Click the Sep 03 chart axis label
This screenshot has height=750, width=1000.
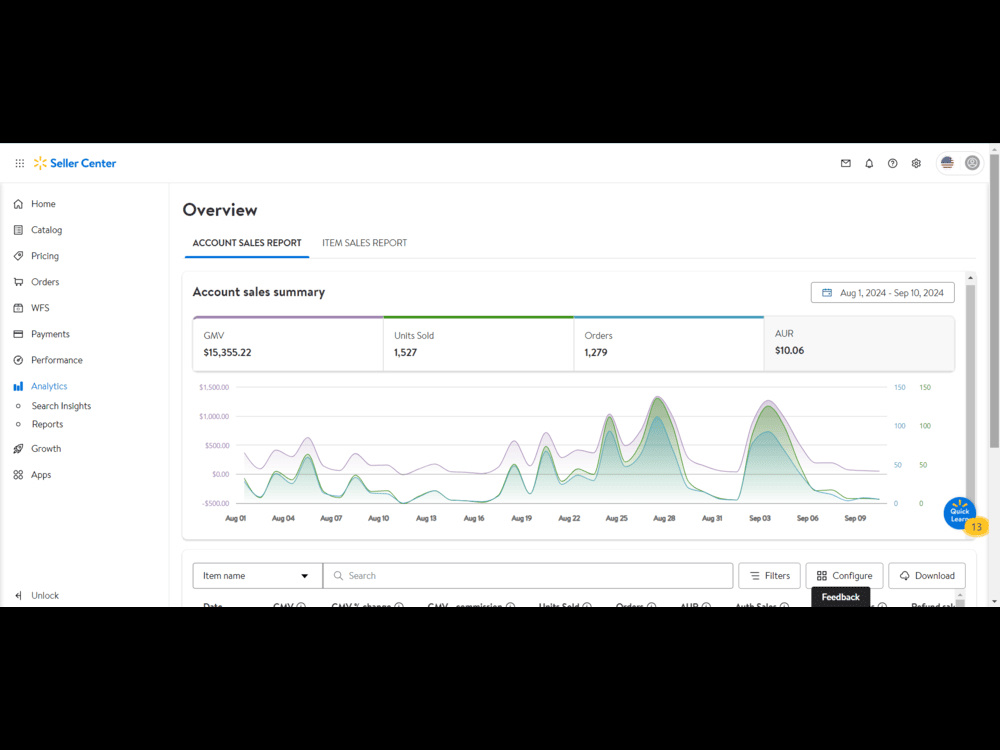click(760, 518)
